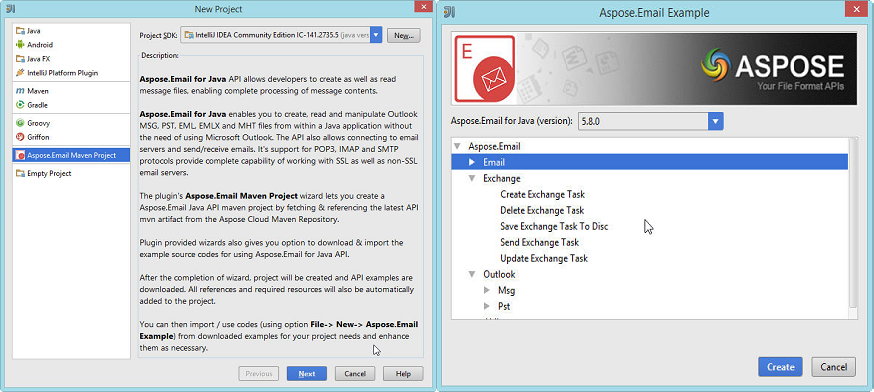Pick the Groovy project icon
The width and height of the screenshot is (874, 392).
pyautogui.click(x=20, y=123)
